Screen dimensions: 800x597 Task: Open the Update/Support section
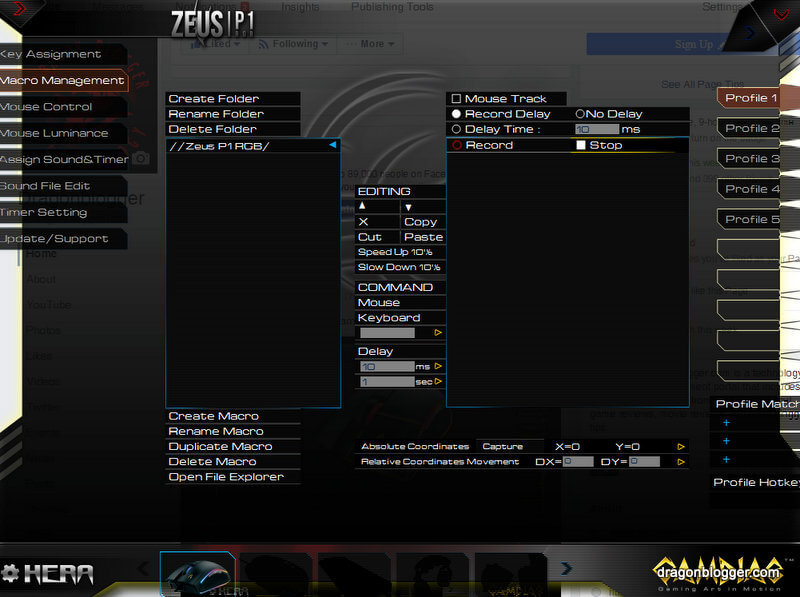[x=62, y=239]
